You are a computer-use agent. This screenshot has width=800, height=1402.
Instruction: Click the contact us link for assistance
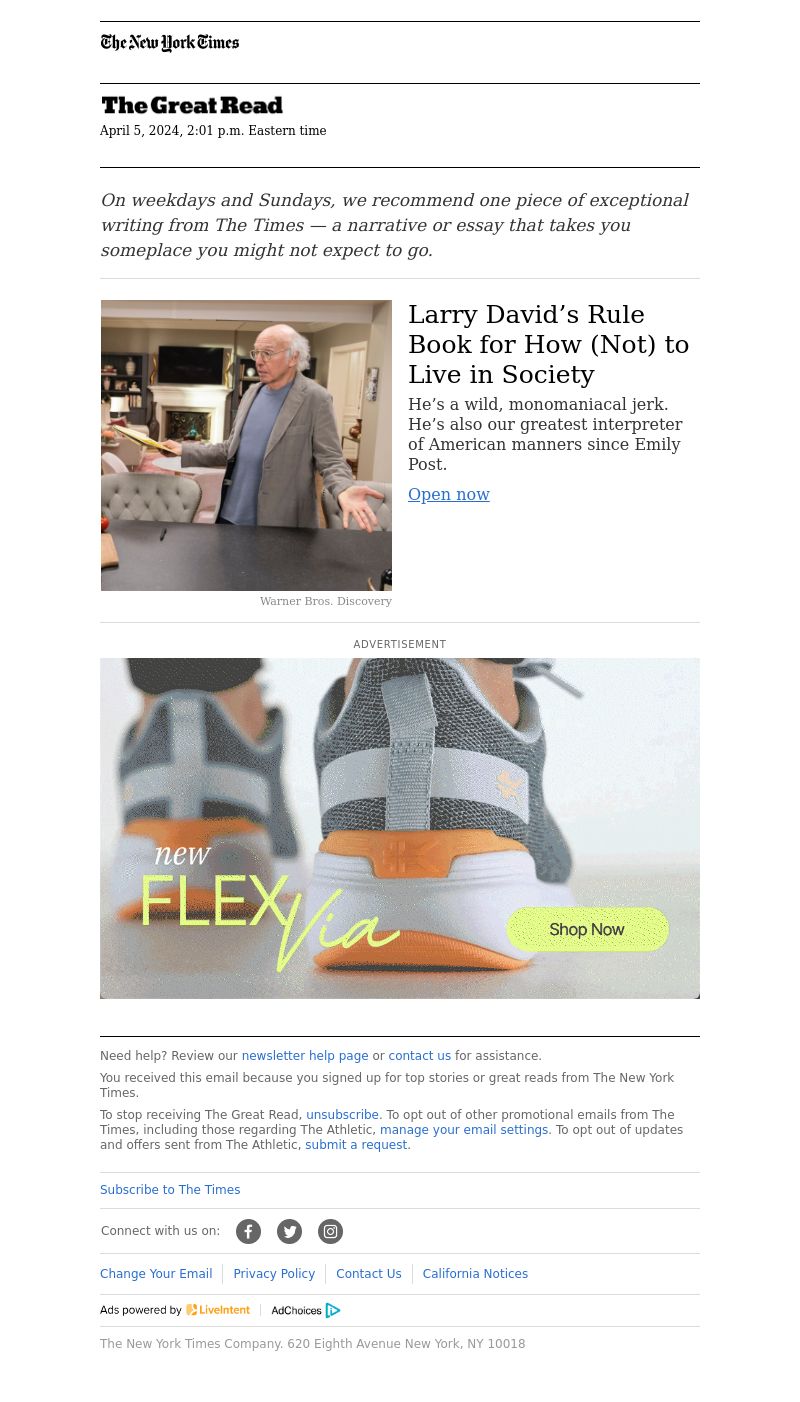coord(419,1056)
